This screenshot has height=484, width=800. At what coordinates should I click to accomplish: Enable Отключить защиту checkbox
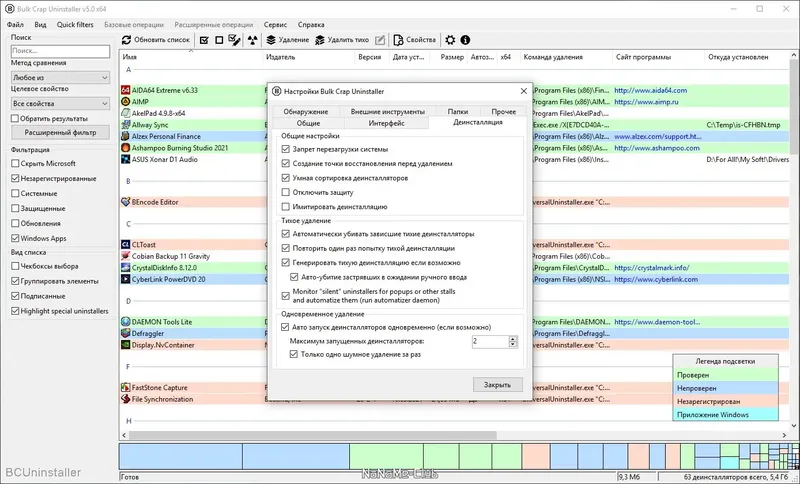286,192
